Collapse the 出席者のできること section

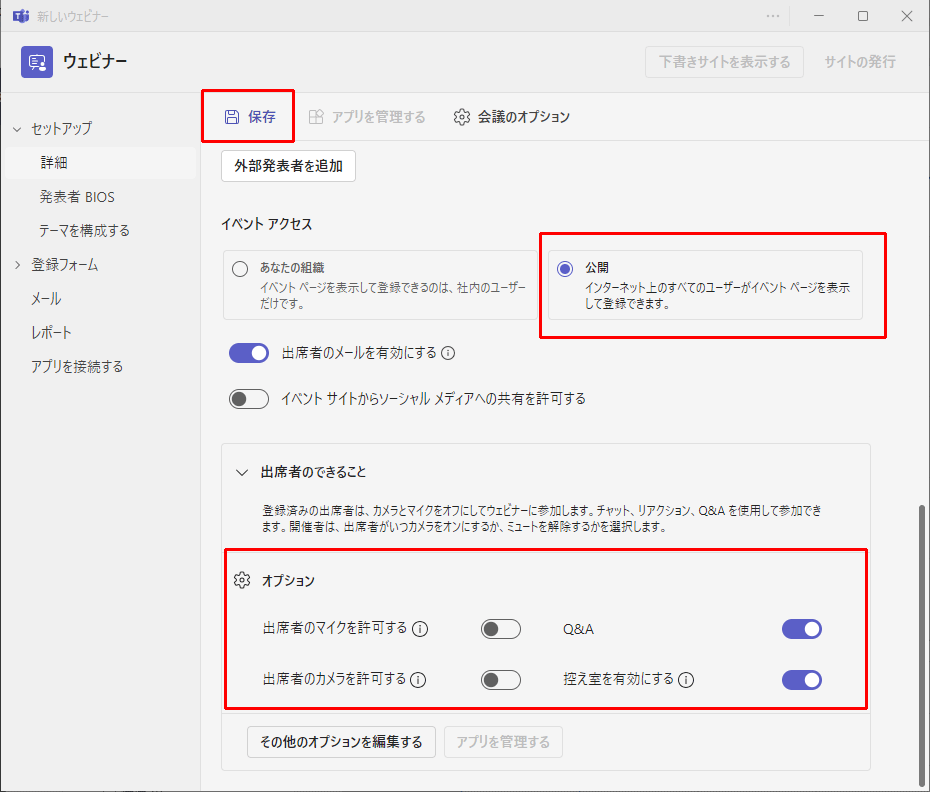[x=241, y=472]
